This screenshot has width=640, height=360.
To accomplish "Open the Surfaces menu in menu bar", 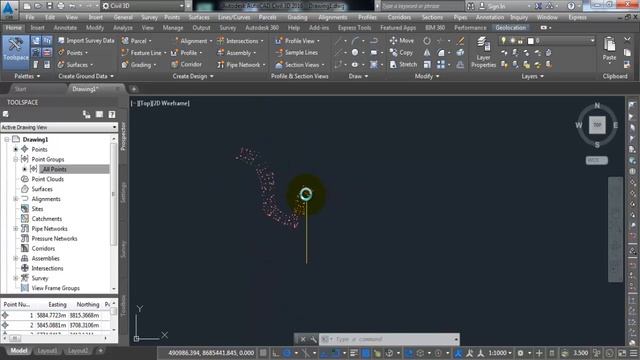I will [199, 18].
